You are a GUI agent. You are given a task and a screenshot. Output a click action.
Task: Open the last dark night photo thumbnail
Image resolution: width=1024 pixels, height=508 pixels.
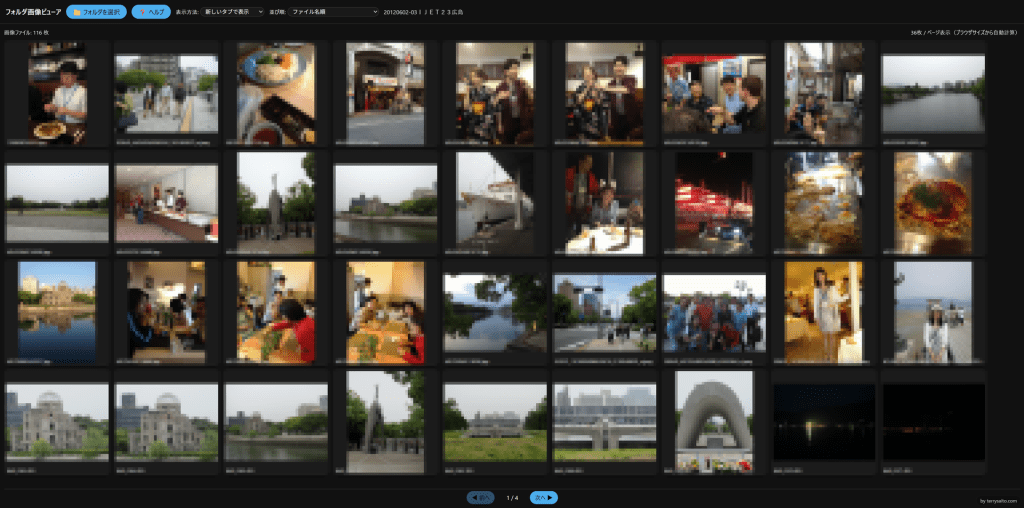tap(932, 422)
